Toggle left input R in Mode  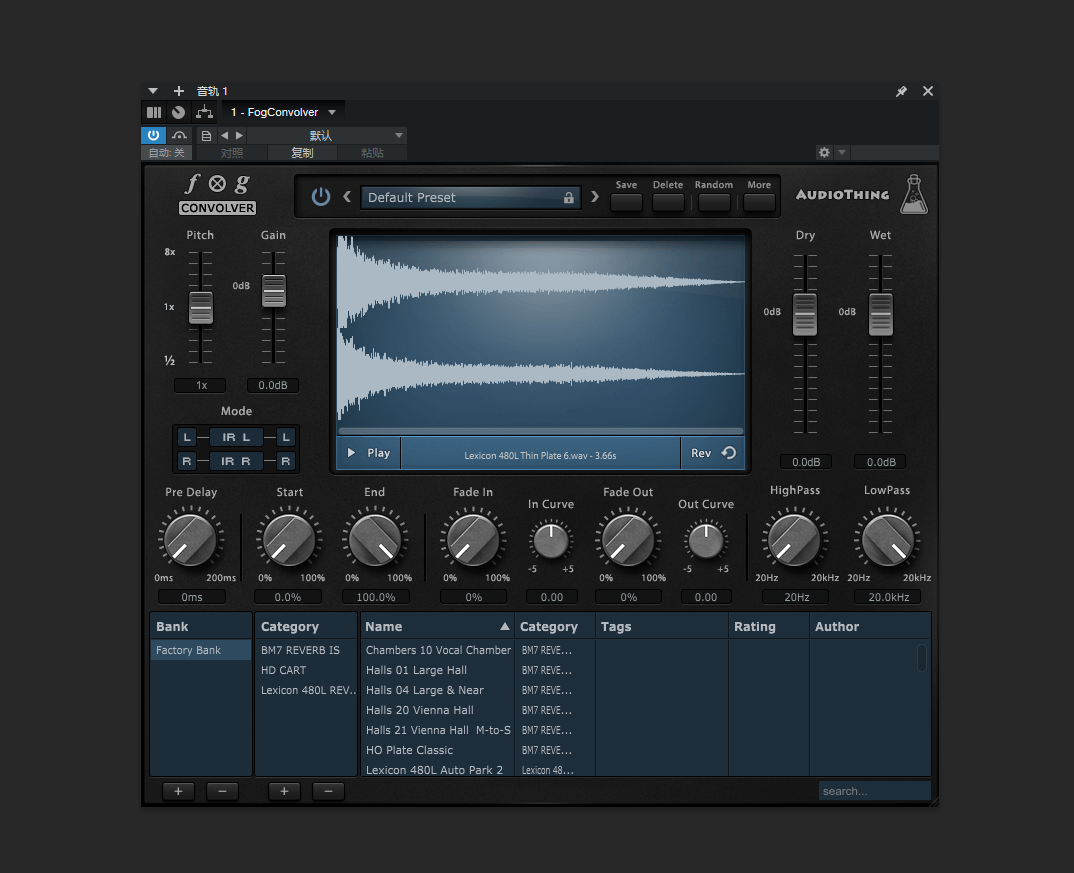(x=186, y=461)
